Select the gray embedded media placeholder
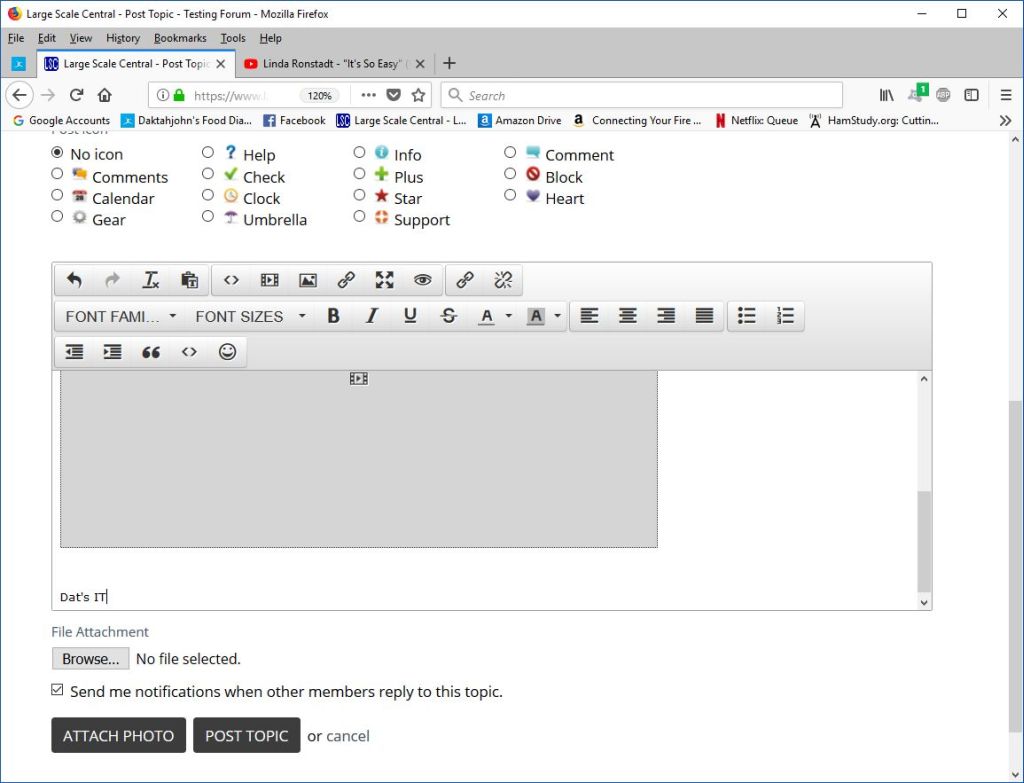 359,459
